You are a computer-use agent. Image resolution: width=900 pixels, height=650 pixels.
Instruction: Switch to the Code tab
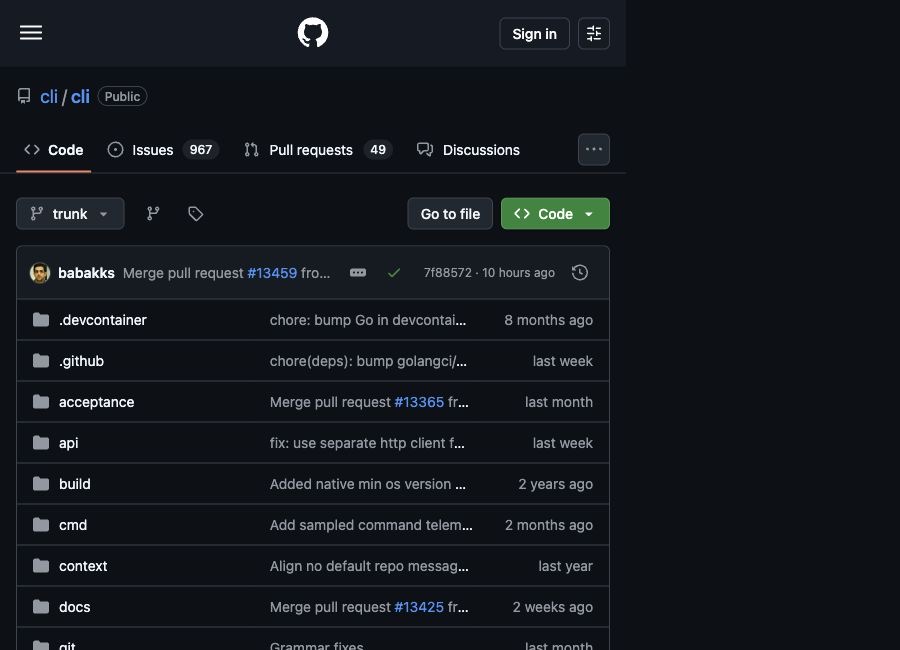click(54, 150)
